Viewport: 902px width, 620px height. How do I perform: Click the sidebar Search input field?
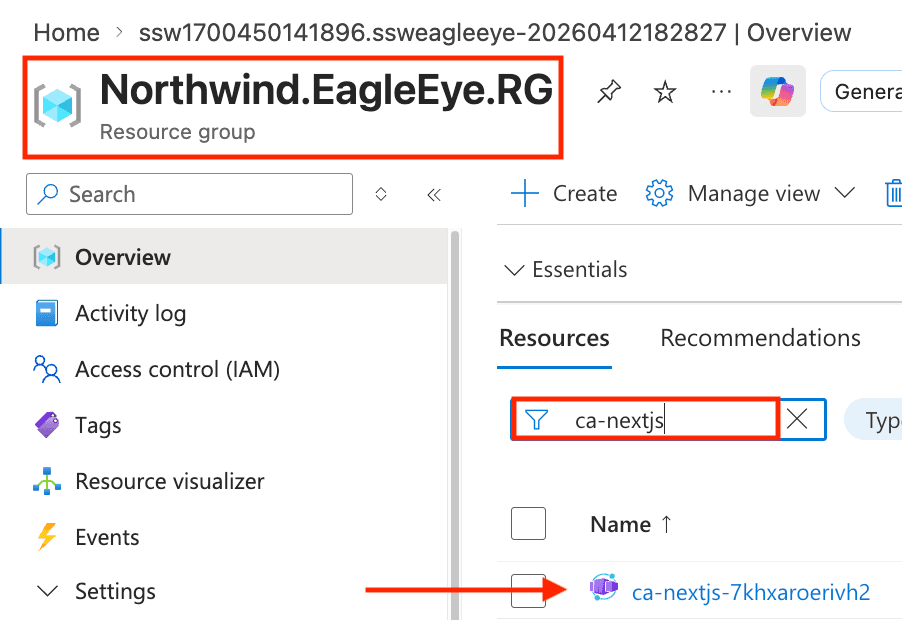click(190, 194)
